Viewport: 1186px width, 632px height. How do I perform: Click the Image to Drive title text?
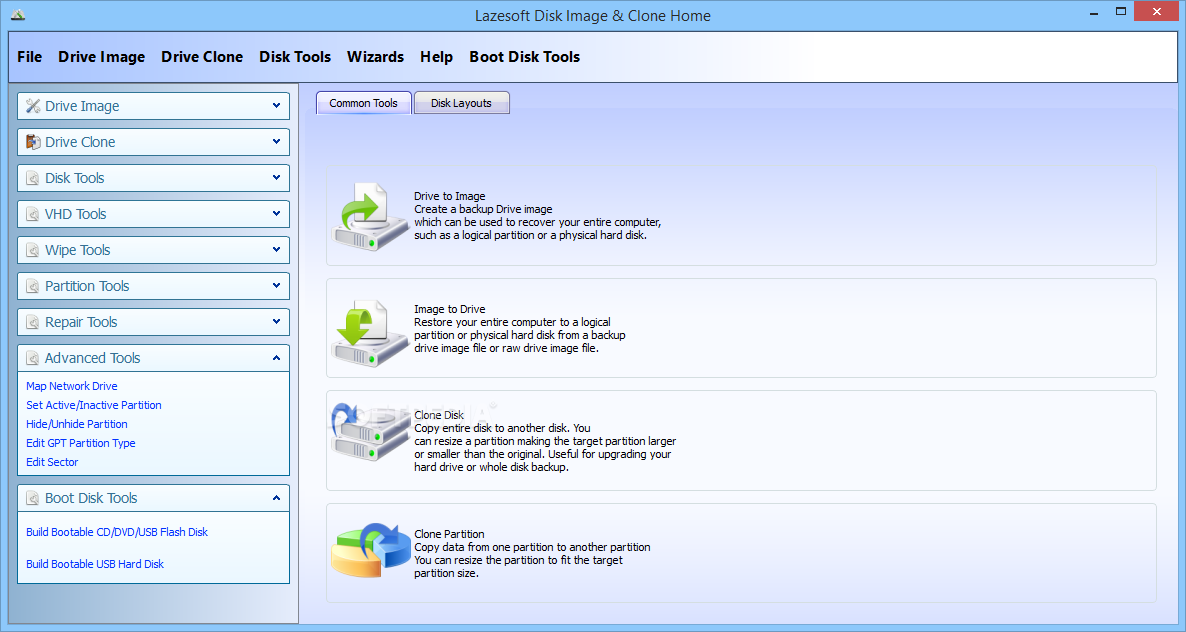[x=449, y=309]
